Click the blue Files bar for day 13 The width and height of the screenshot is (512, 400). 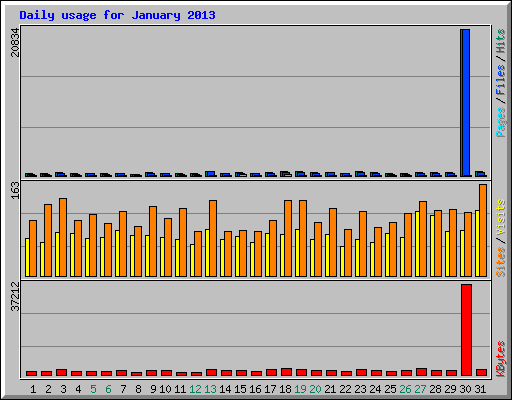pos(211,174)
